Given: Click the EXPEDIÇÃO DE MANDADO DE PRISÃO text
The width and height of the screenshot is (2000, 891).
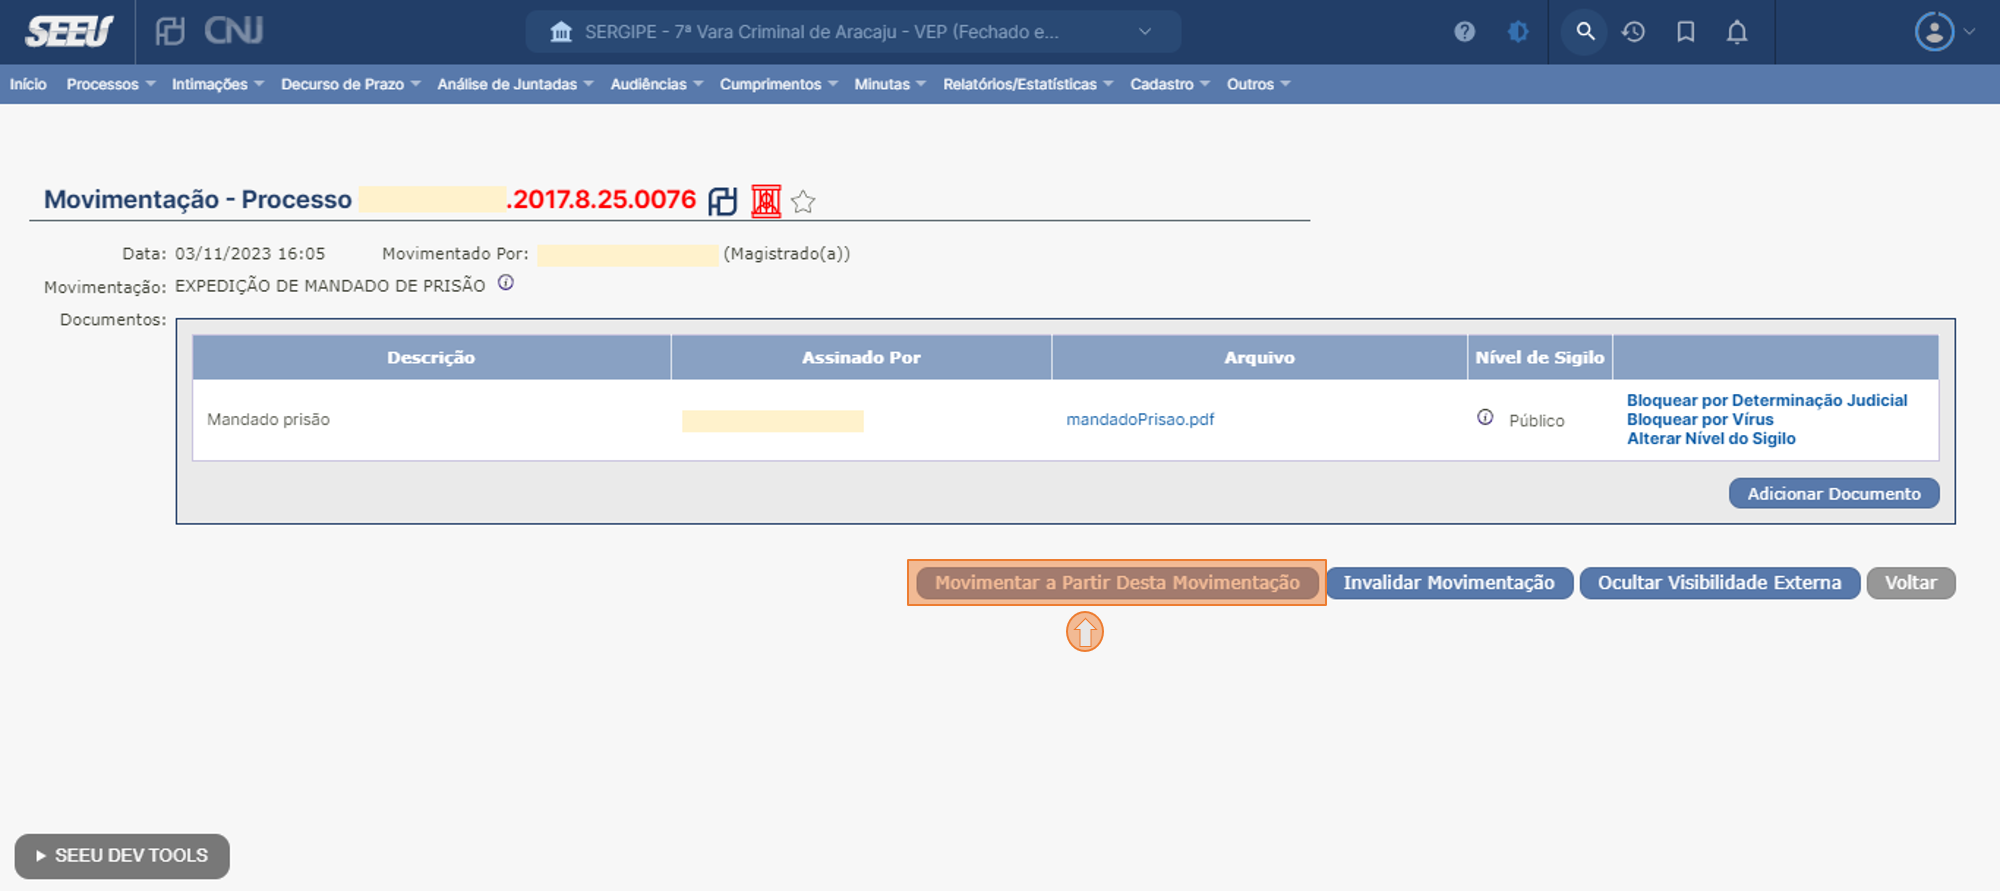Looking at the screenshot, I should [x=330, y=286].
